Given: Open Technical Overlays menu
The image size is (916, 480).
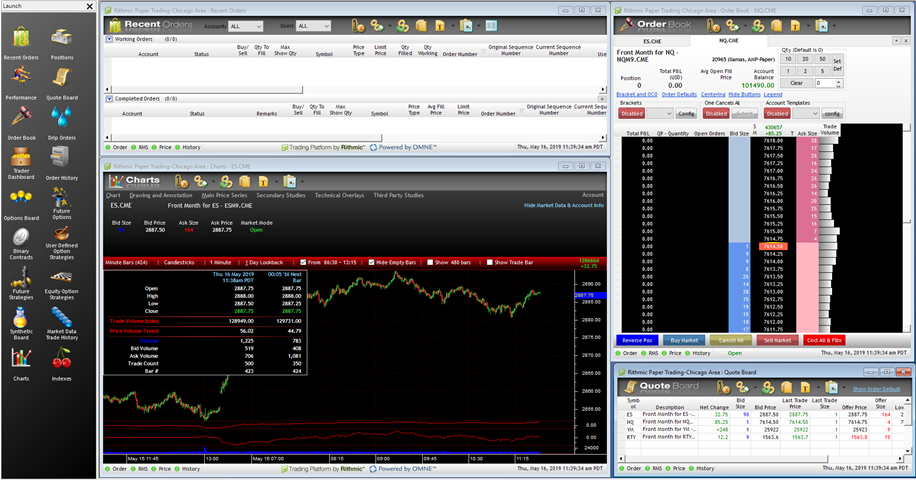Looking at the screenshot, I should point(339,196).
